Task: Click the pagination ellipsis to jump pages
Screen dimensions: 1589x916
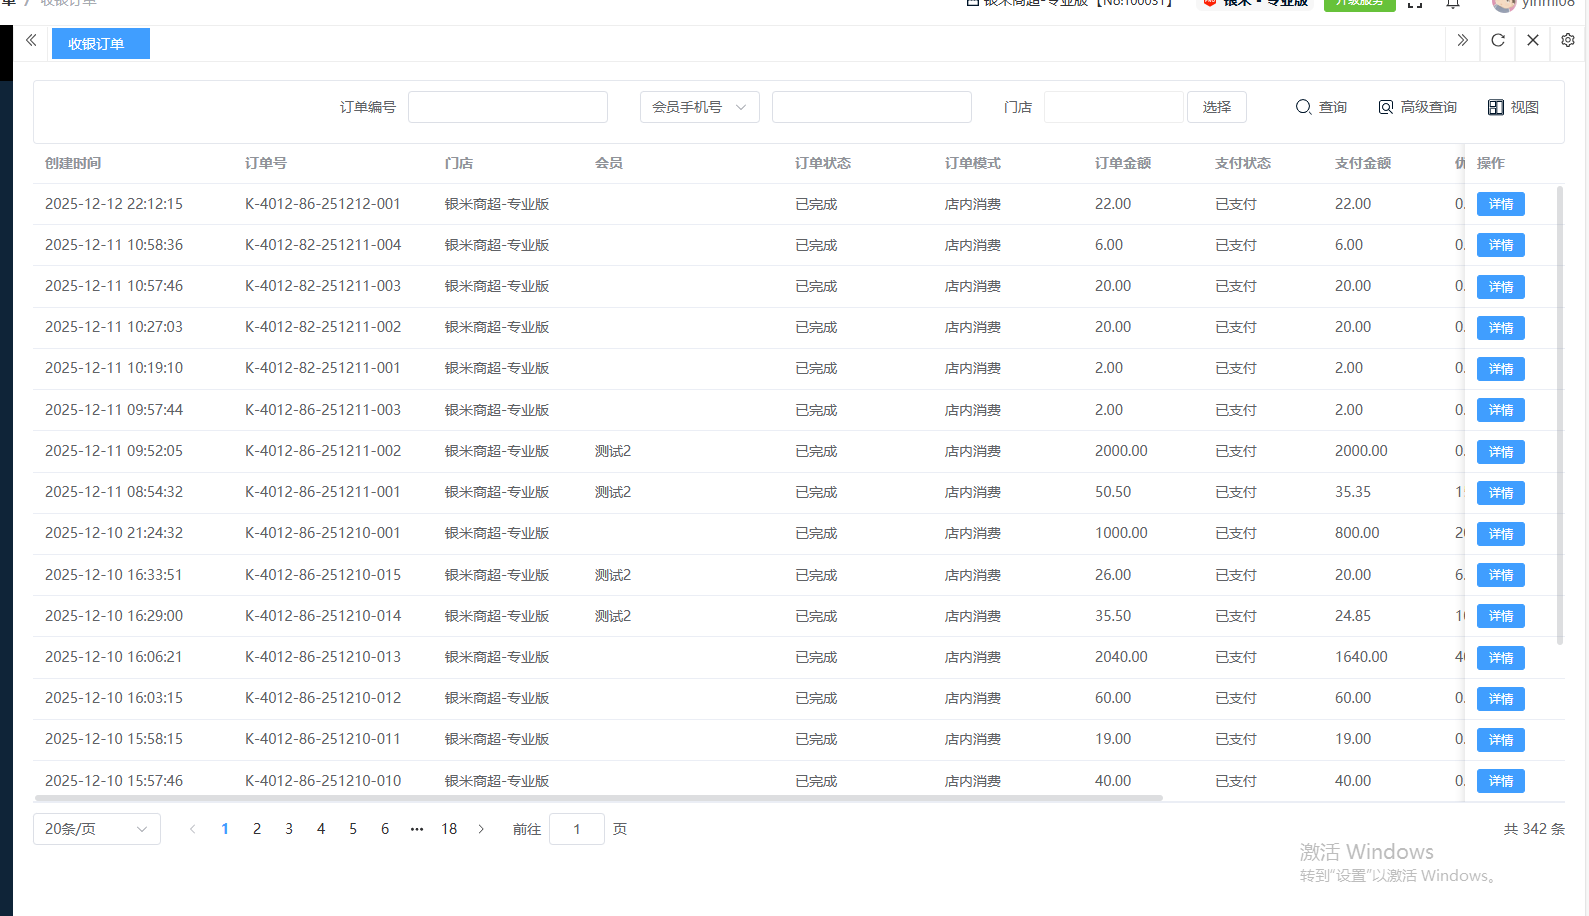Action: (417, 829)
